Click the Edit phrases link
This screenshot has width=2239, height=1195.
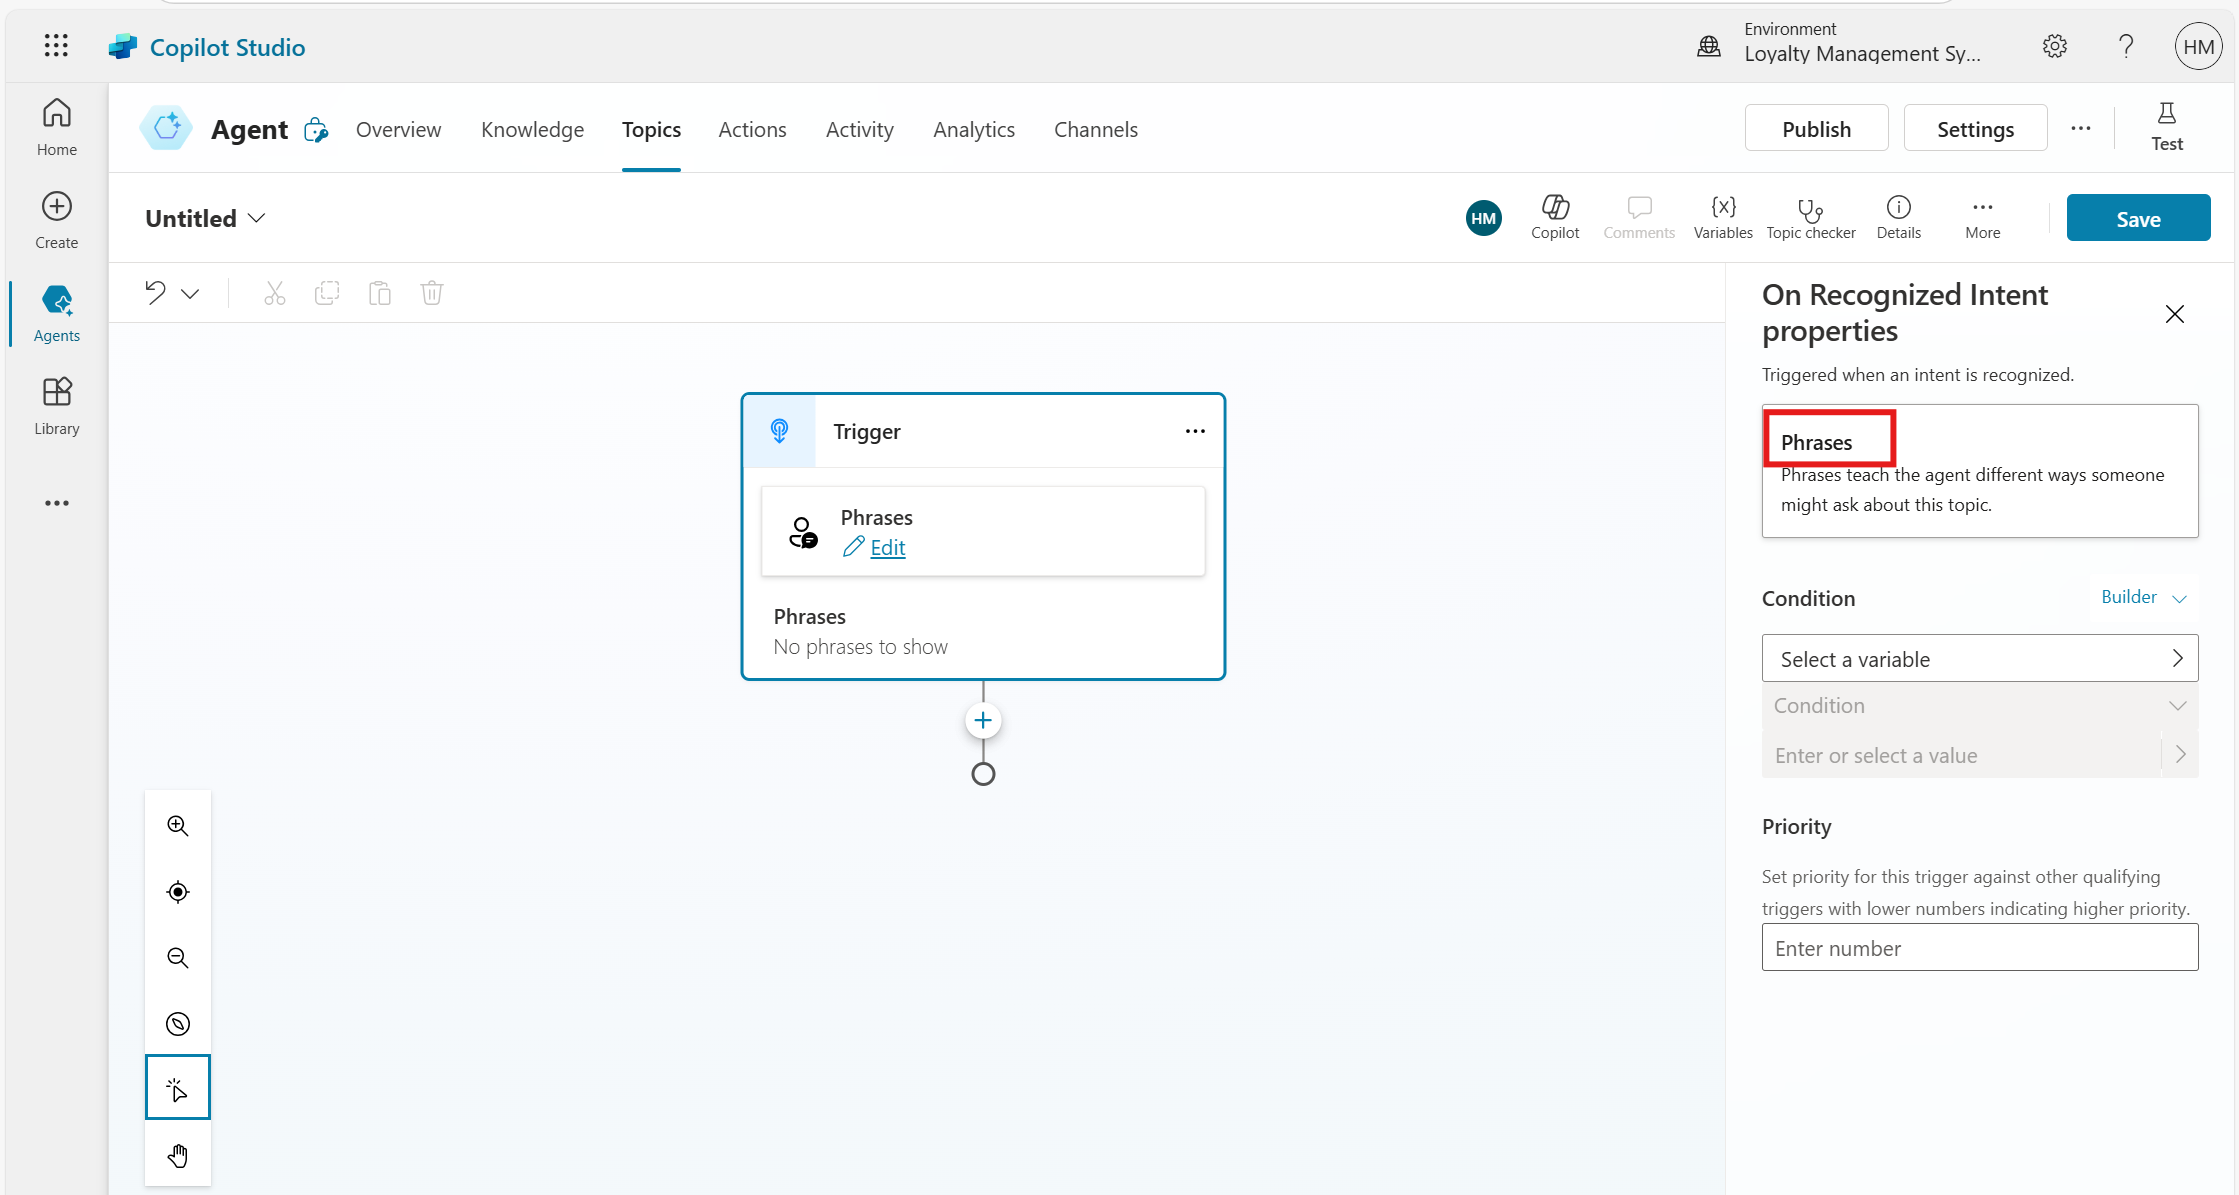tap(887, 547)
